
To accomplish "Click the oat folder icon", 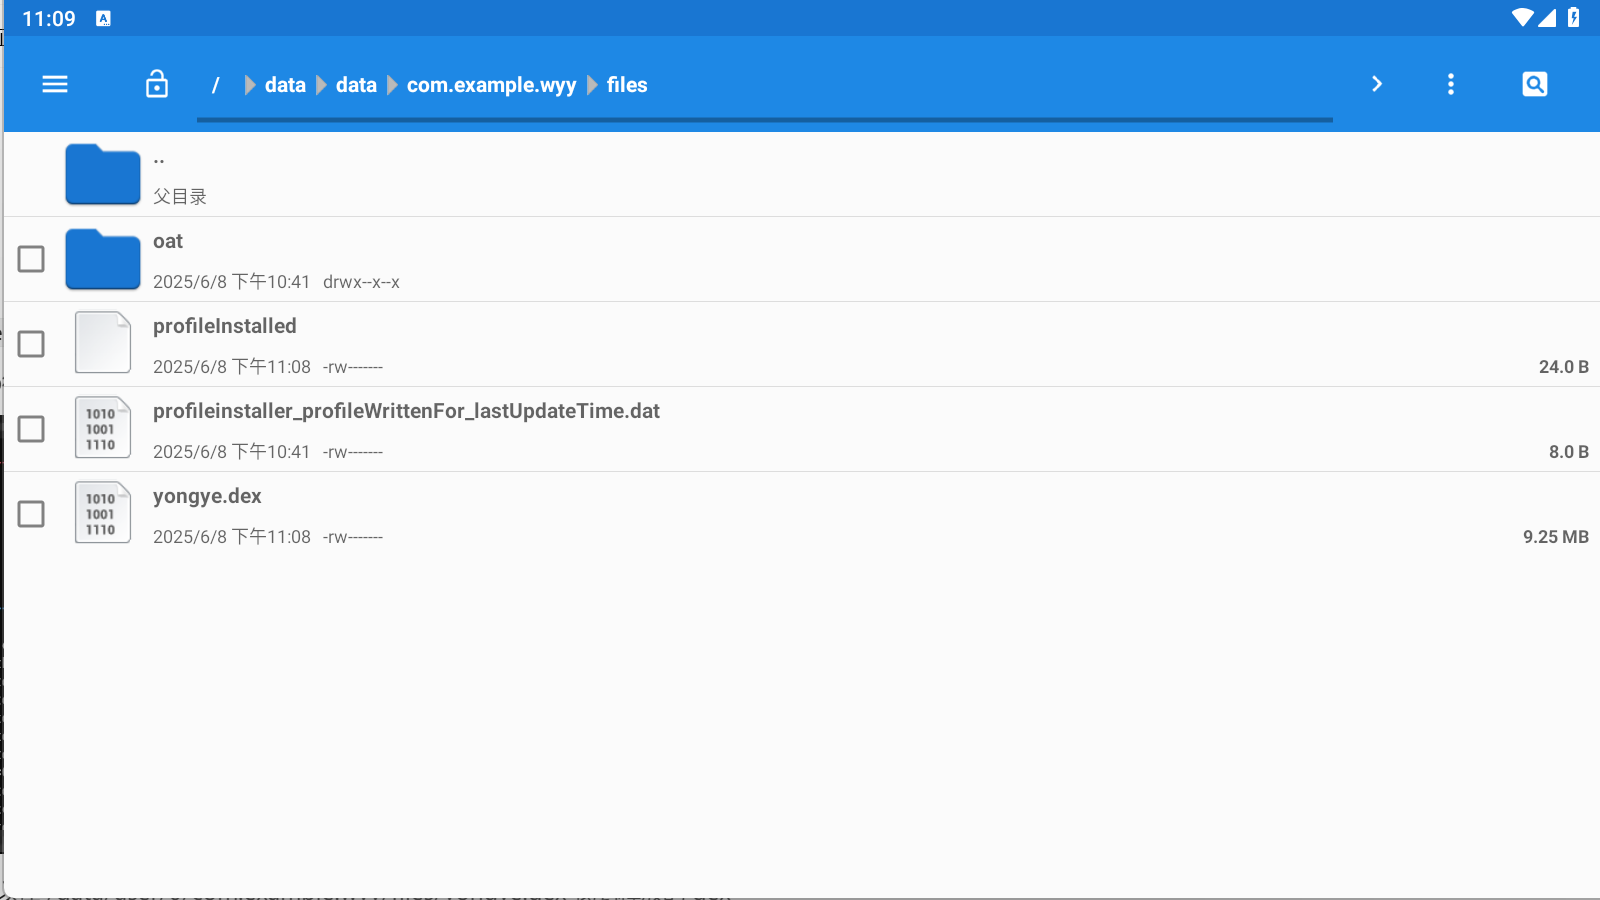I will [103, 259].
